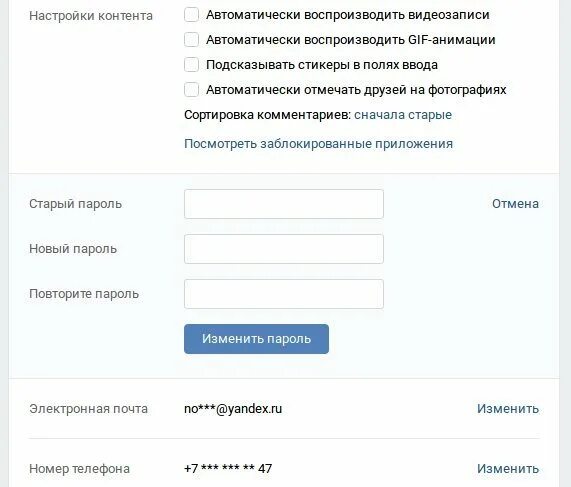571x487 pixels.
Task: Open comment sorting dropdown 'сначала старые'
Action: 403,115
